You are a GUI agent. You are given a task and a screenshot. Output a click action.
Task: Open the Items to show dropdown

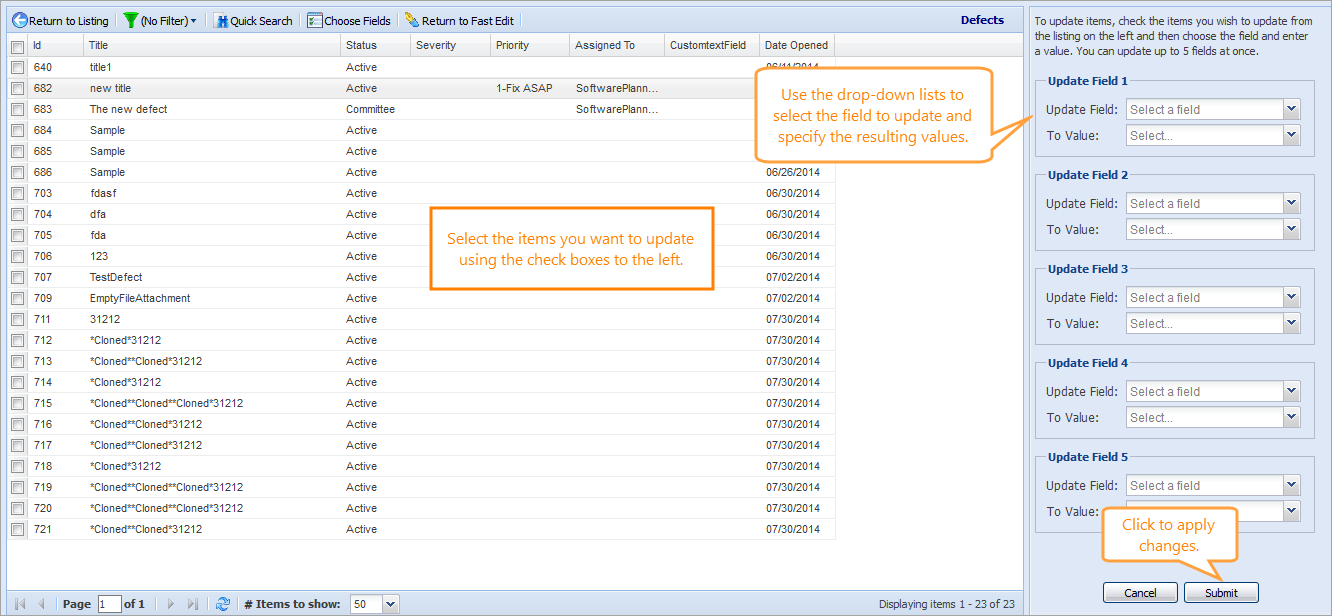tap(390, 604)
